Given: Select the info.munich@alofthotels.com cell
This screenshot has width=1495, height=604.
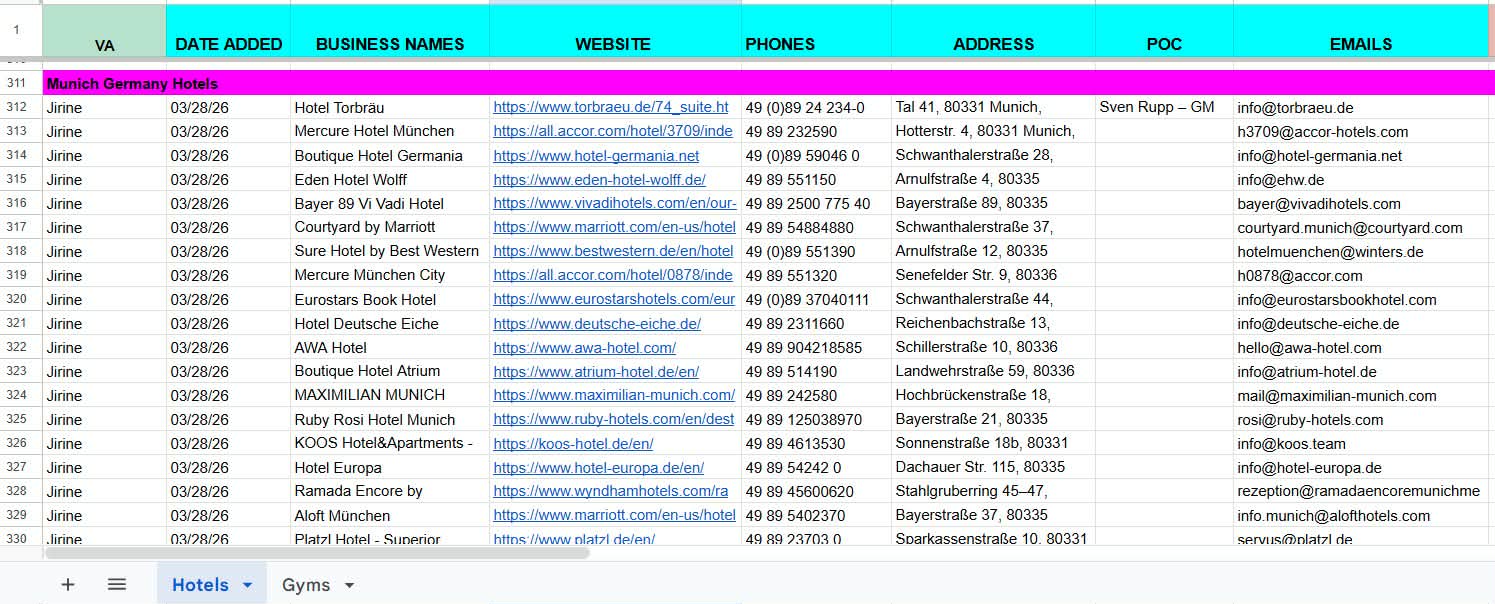Looking at the screenshot, I should click(x=1361, y=515).
